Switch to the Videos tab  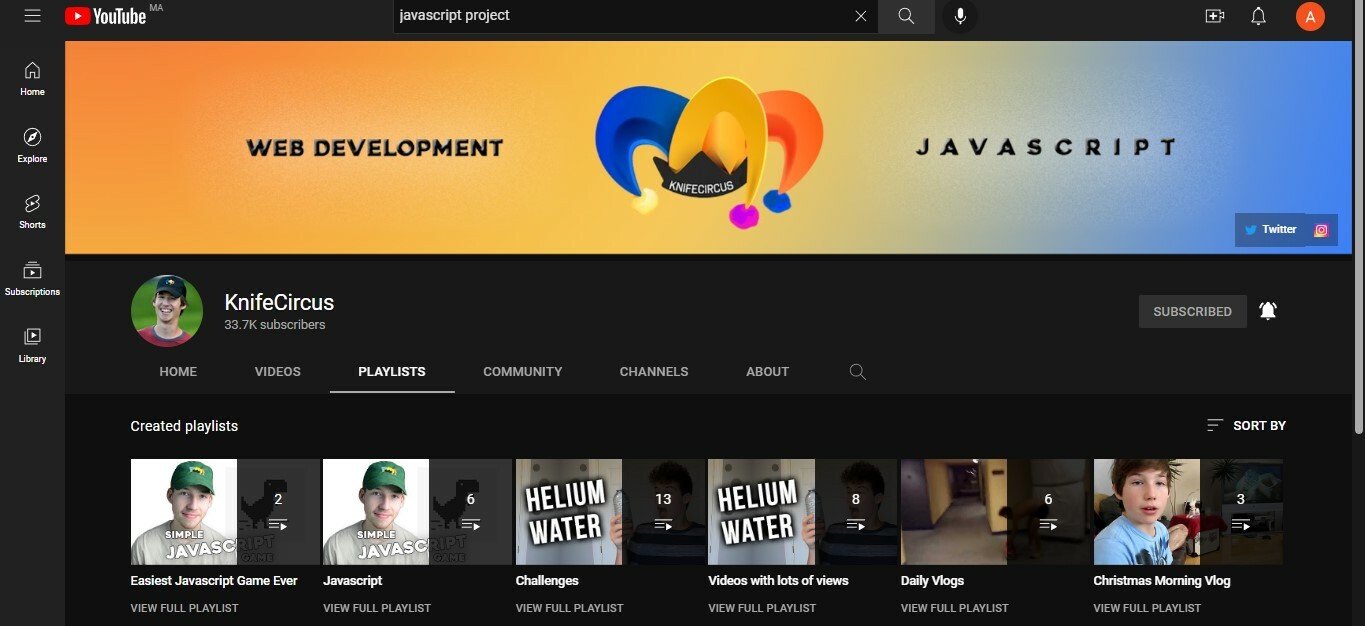(277, 372)
